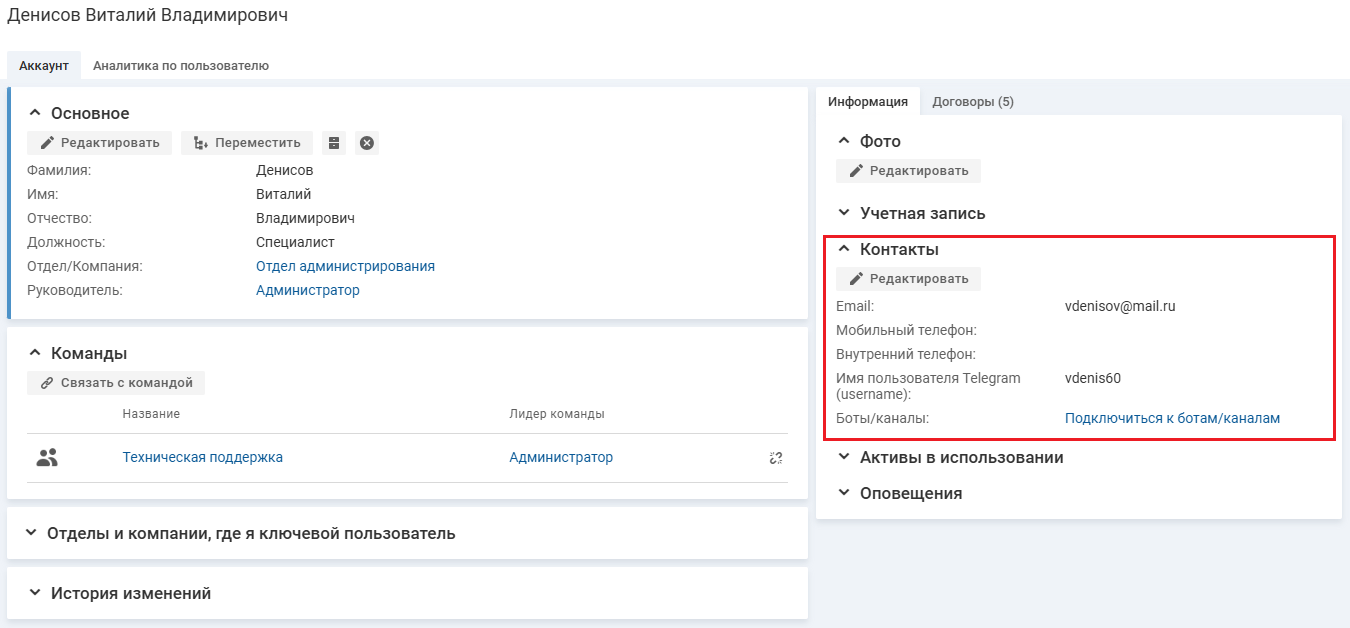Image resolution: width=1350 pixels, height=628 pixels.
Task: Click Связать с командой button
Action: pyautogui.click(x=116, y=383)
